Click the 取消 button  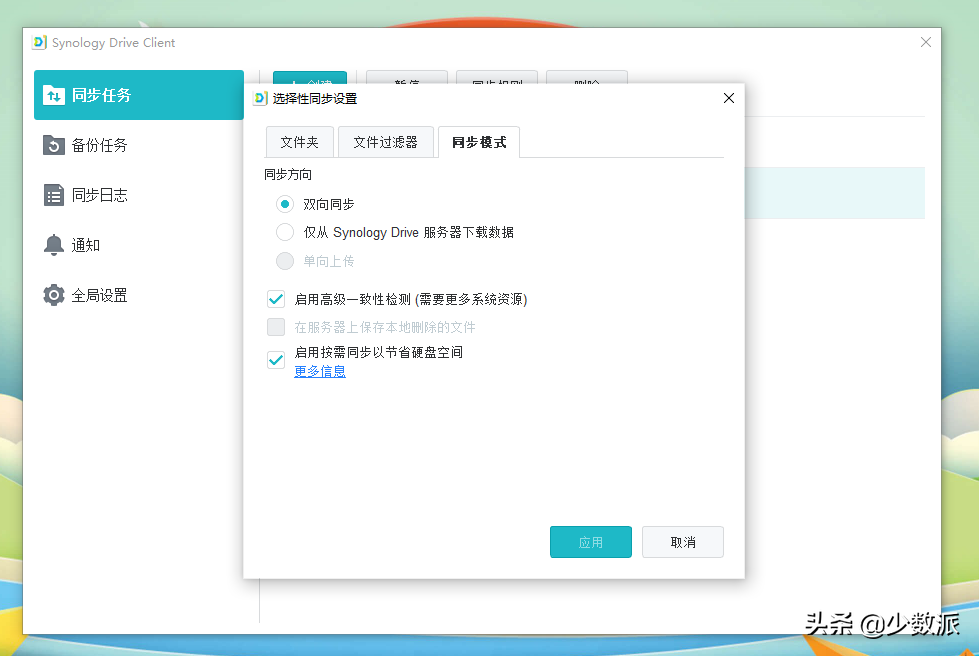pyautogui.click(x=682, y=542)
